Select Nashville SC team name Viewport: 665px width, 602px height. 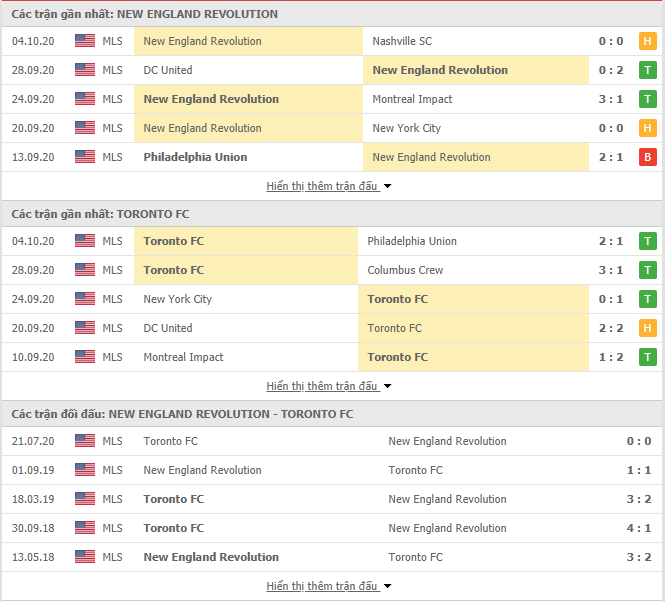tap(402, 41)
